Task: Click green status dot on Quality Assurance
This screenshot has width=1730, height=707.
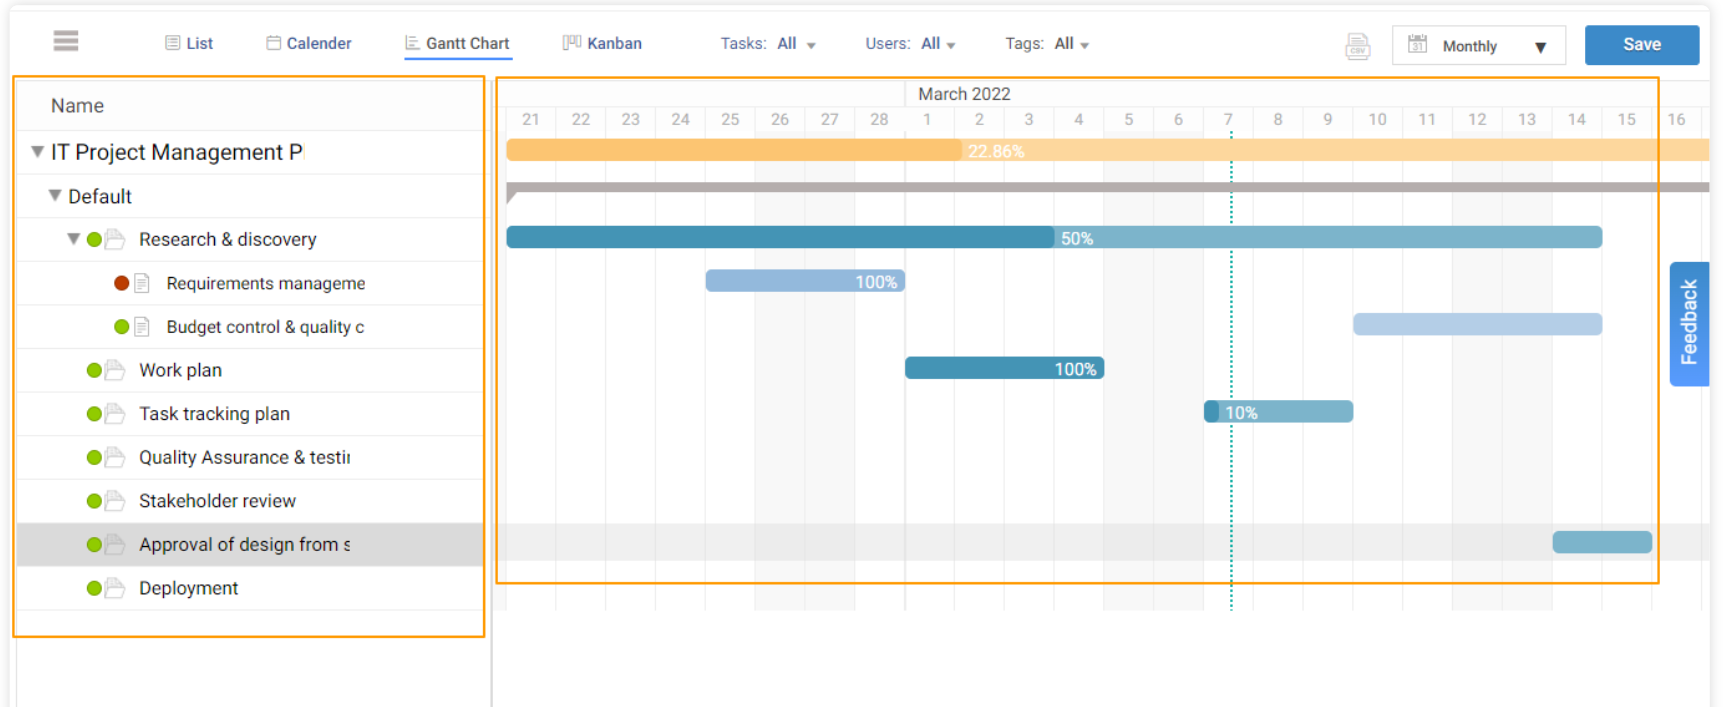Action: pyautogui.click(x=94, y=457)
